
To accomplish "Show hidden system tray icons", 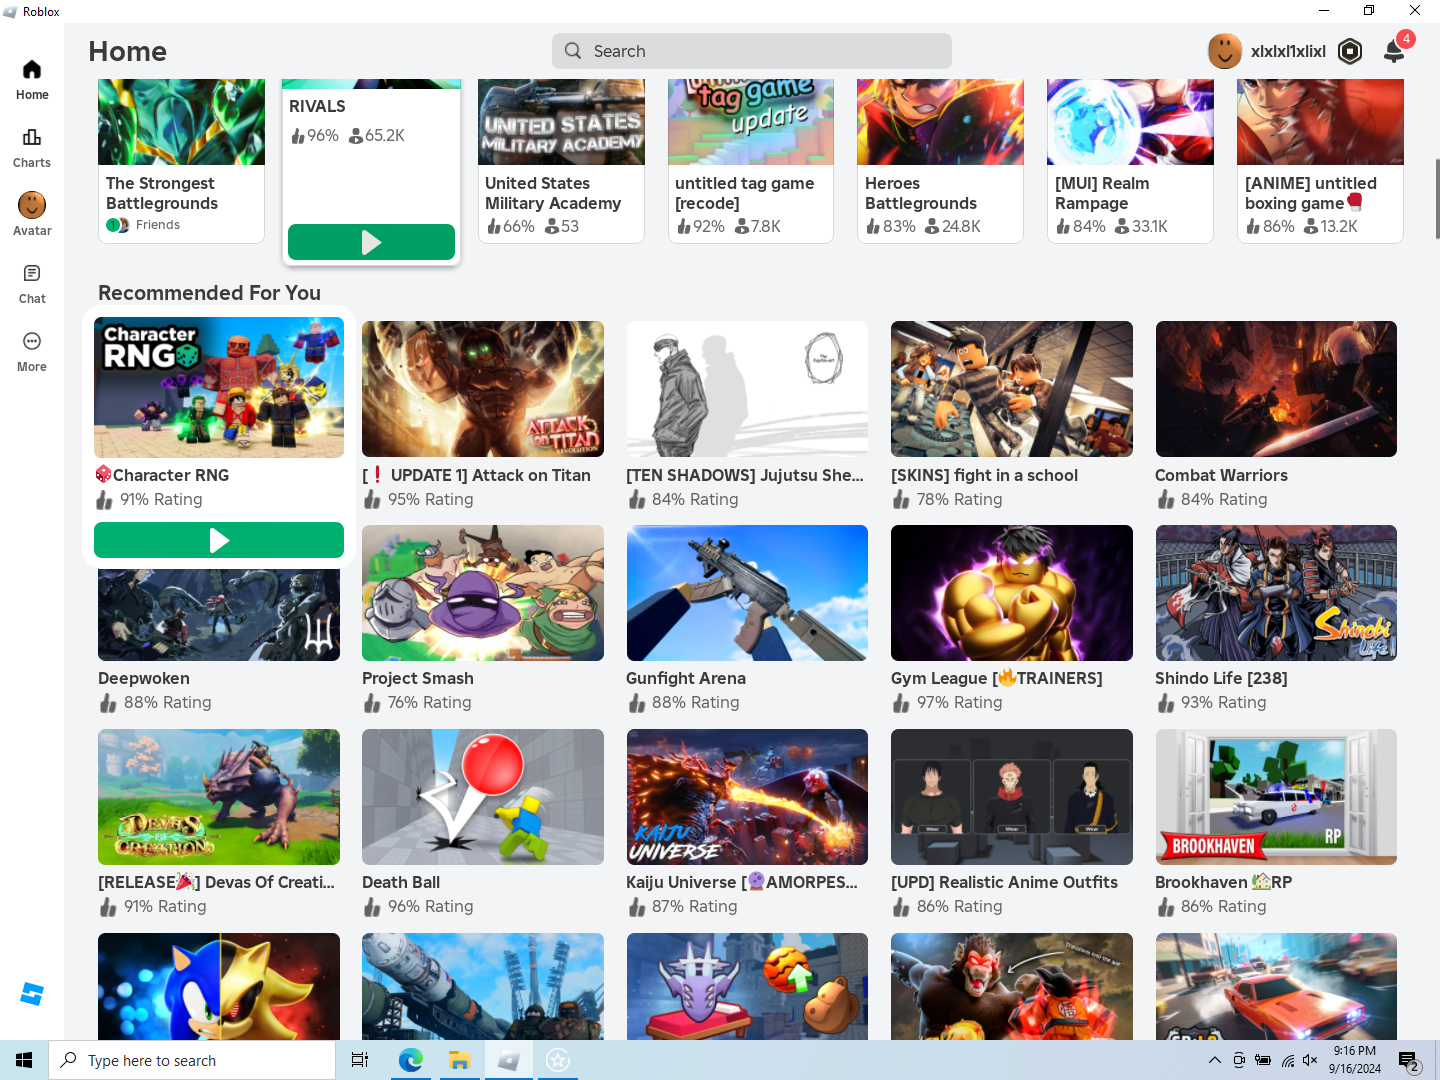I will tap(1214, 1060).
